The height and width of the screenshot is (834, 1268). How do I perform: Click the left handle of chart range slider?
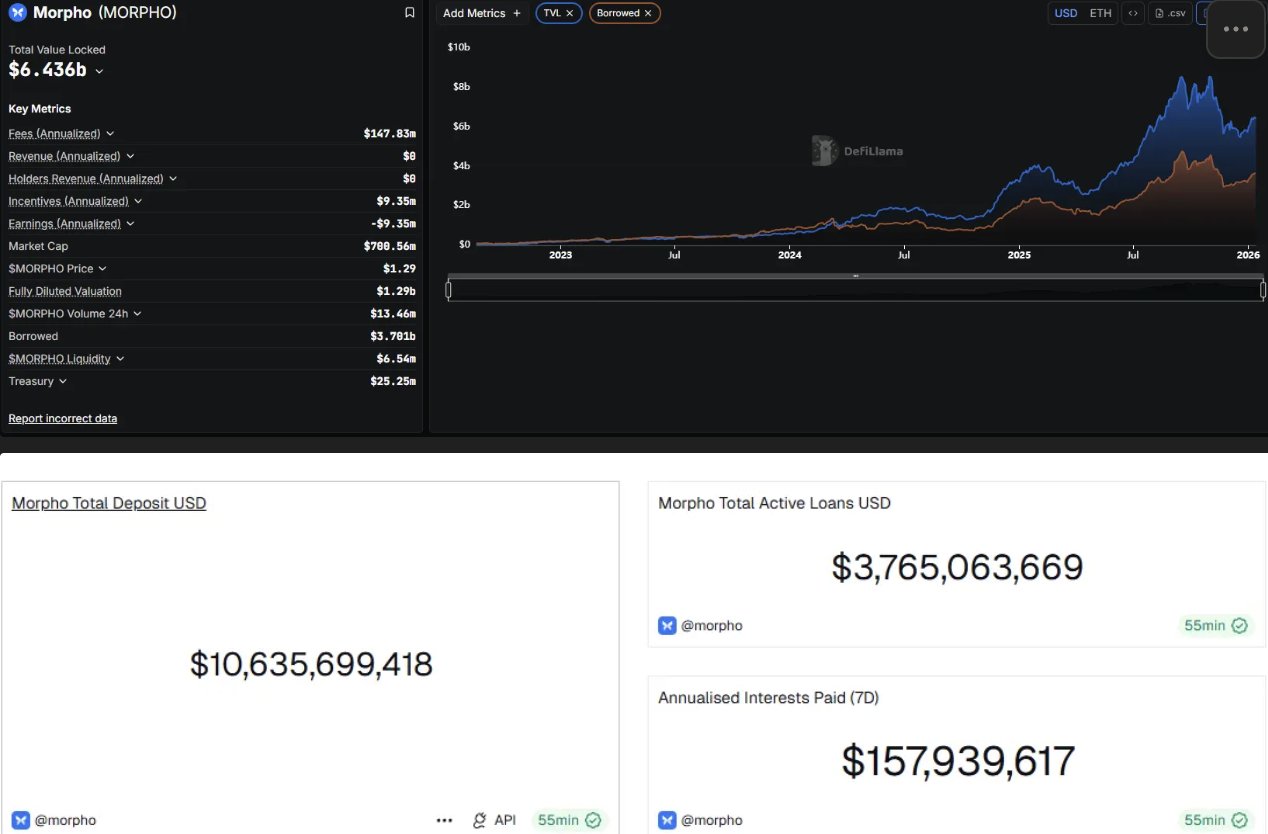coord(449,290)
